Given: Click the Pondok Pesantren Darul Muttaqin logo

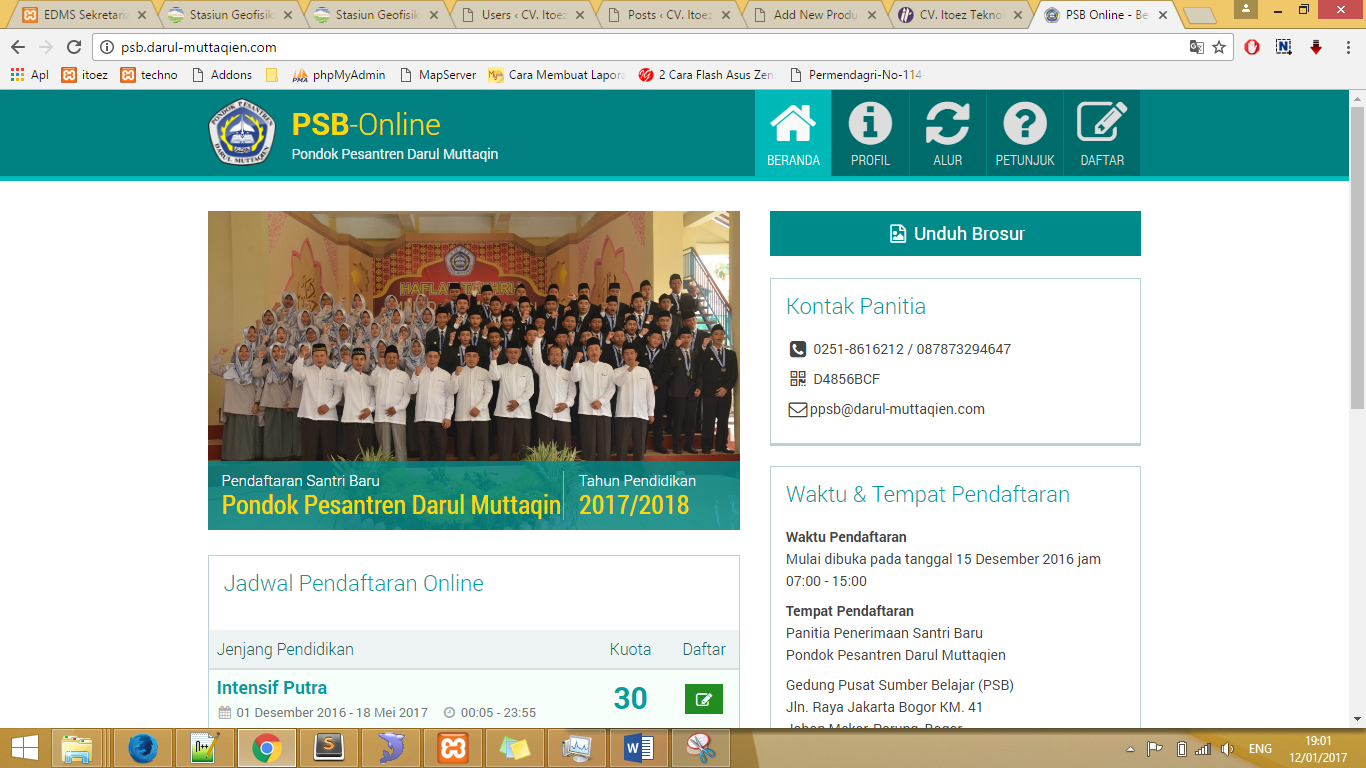Looking at the screenshot, I should [241, 132].
